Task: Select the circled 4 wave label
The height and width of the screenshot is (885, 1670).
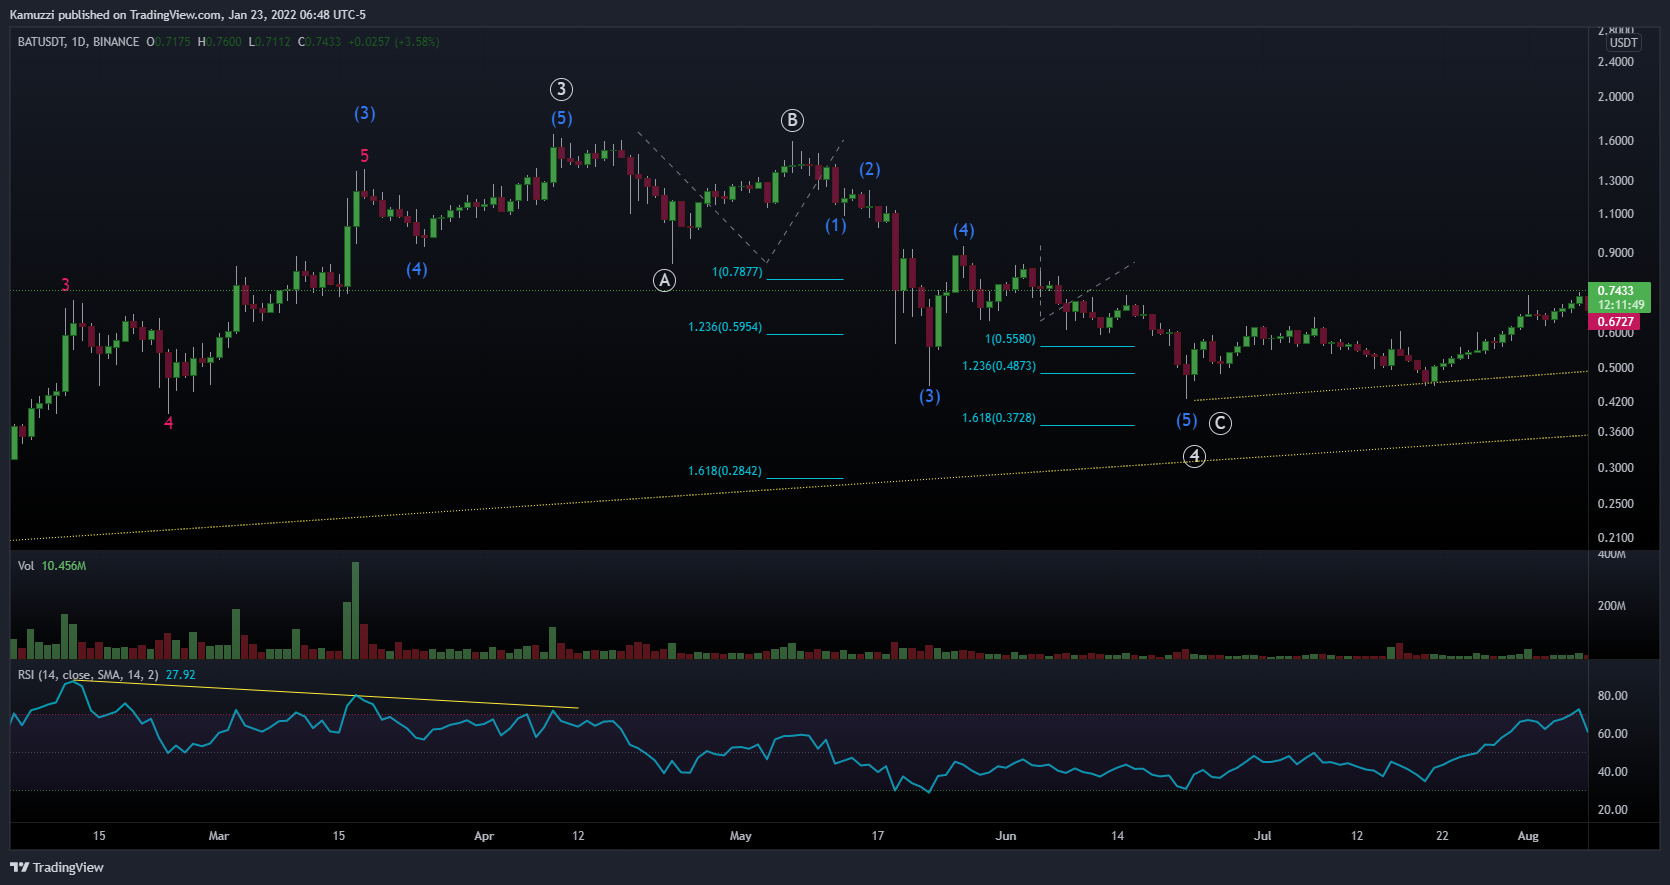Action: pos(1194,456)
